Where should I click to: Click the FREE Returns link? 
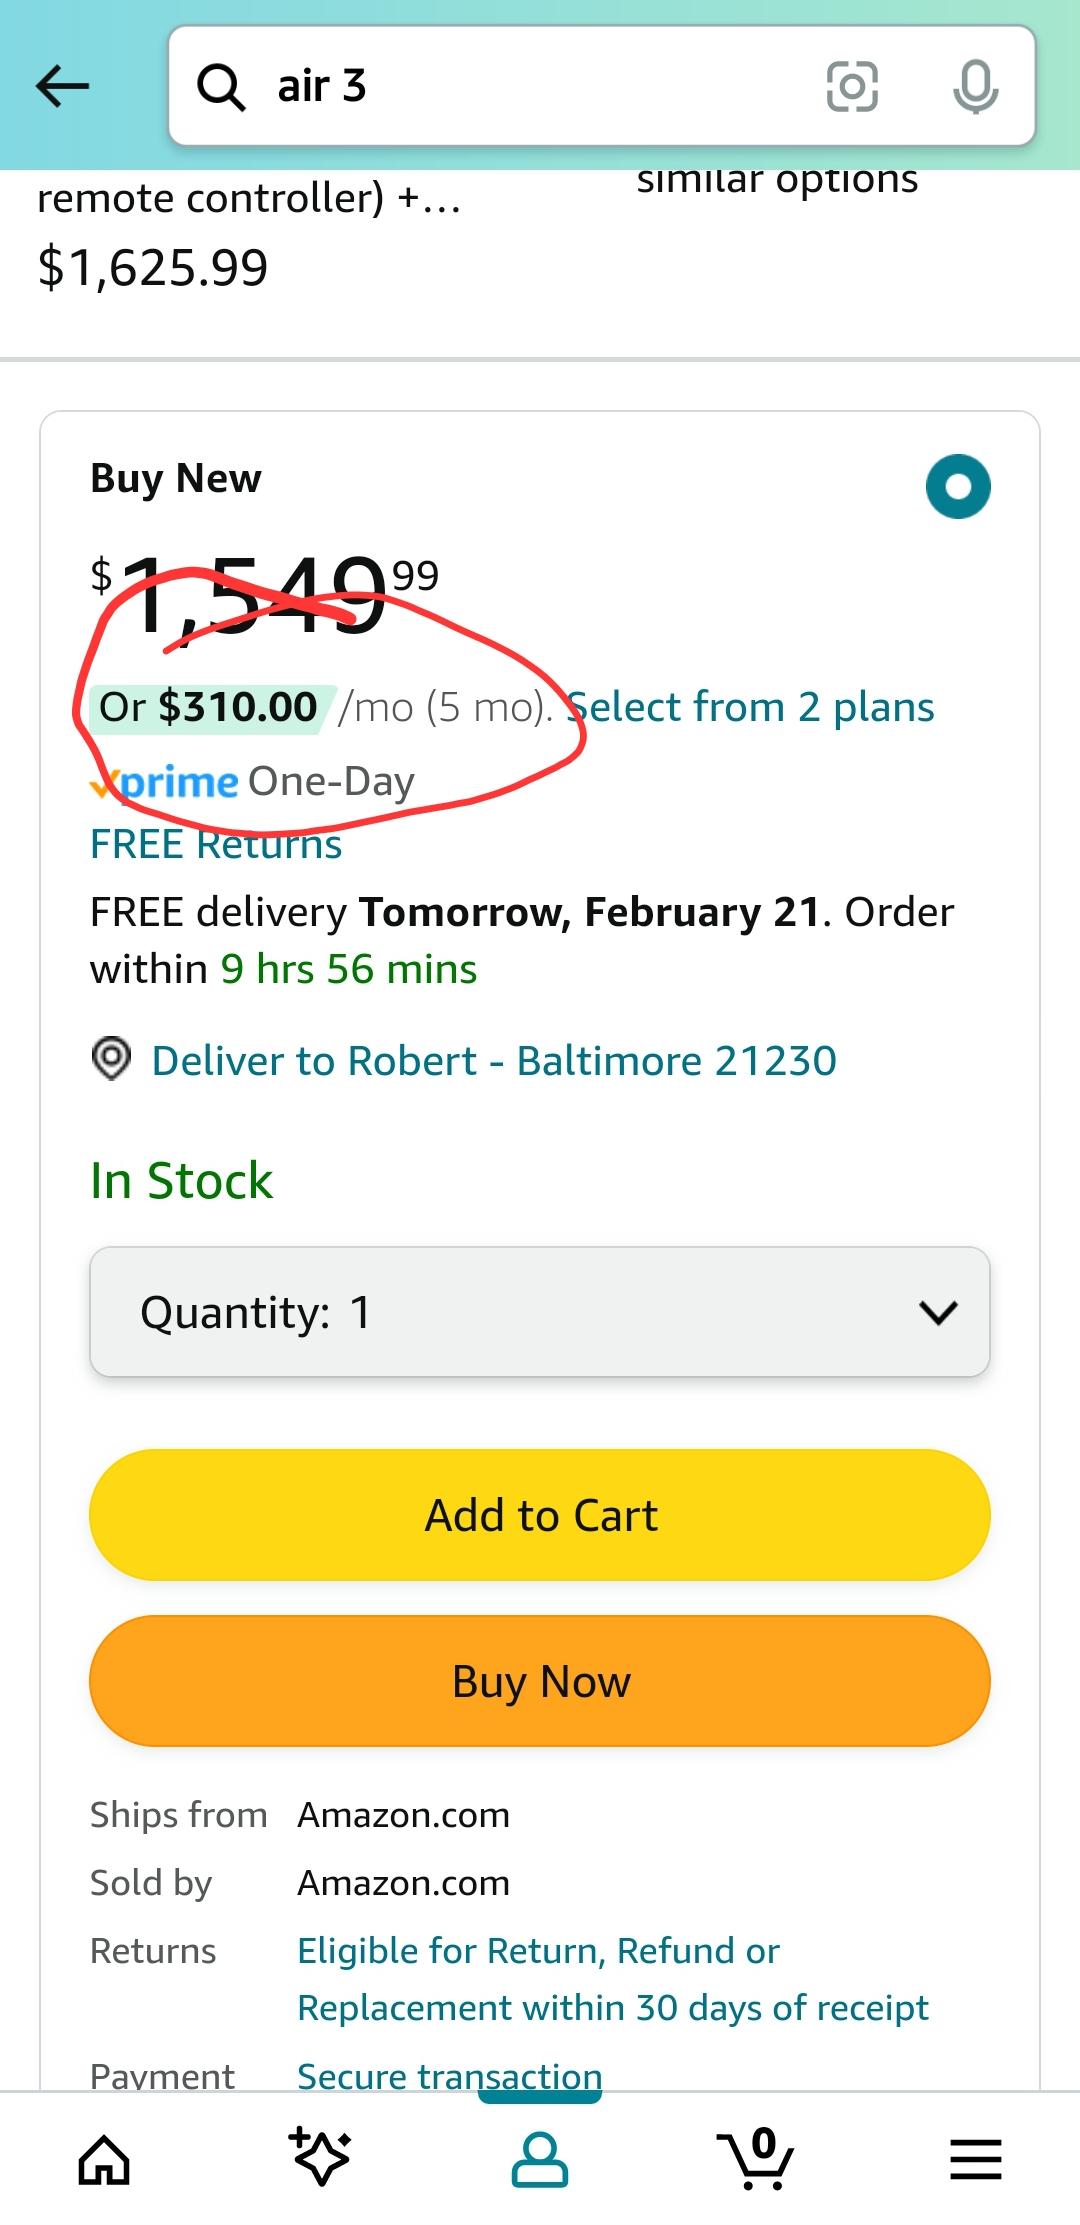(214, 845)
